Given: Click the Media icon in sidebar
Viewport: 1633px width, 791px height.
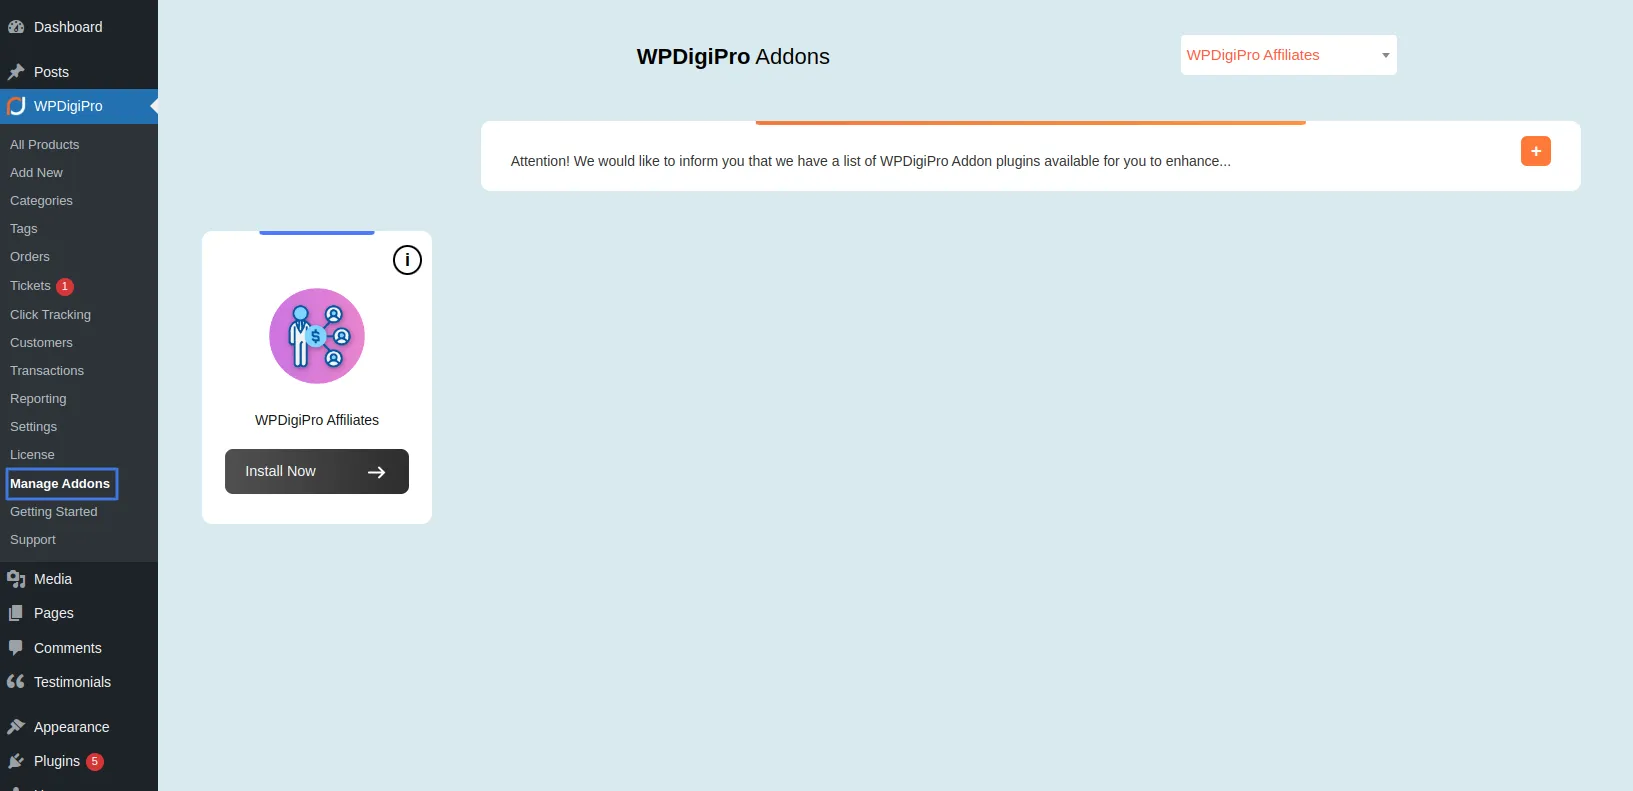Looking at the screenshot, I should tap(16, 579).
